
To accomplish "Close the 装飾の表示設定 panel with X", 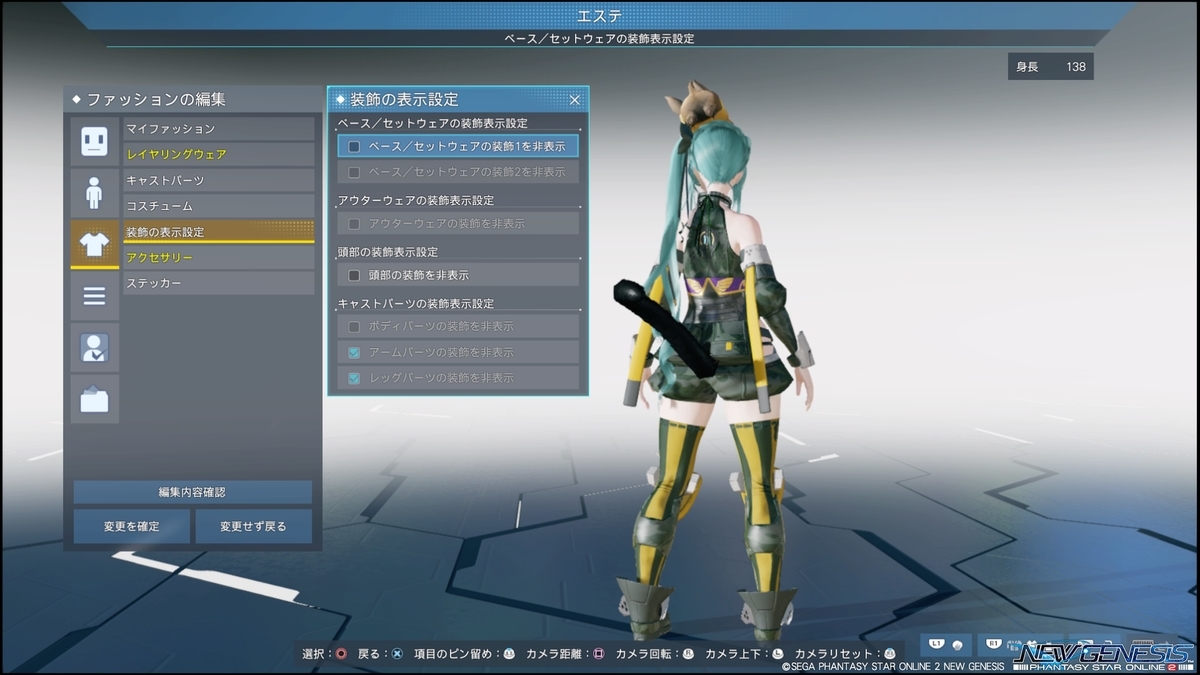I will coord(574,100).
